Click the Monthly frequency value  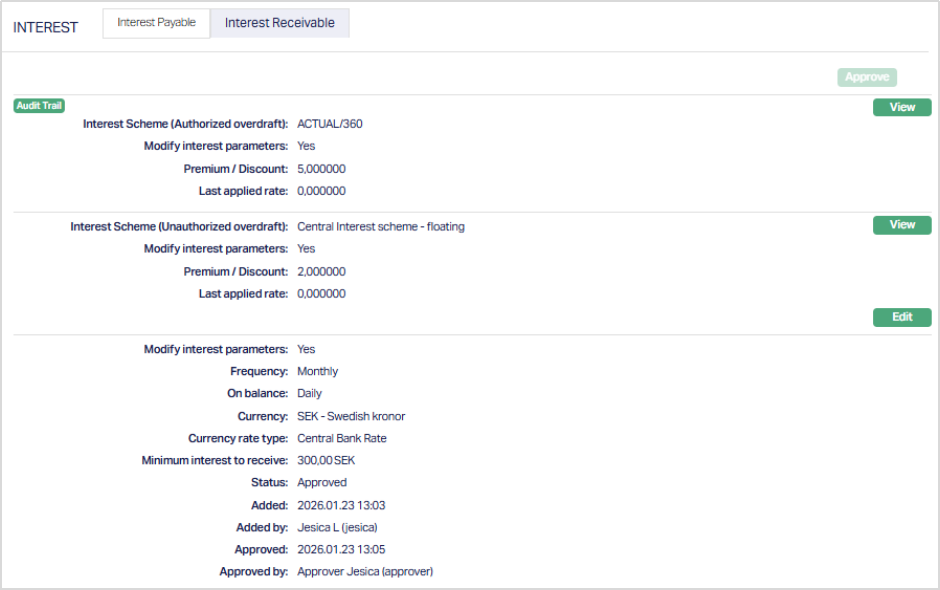click(x=317, y=371)
